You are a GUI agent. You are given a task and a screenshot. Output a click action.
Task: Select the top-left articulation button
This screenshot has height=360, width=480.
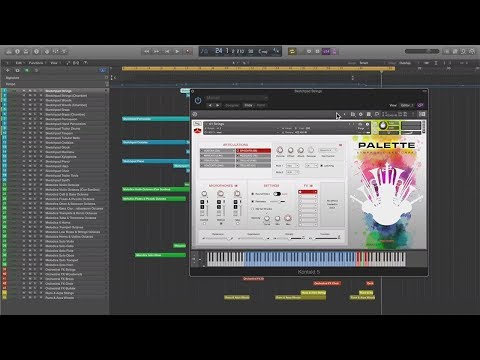[x=217, y=151]
